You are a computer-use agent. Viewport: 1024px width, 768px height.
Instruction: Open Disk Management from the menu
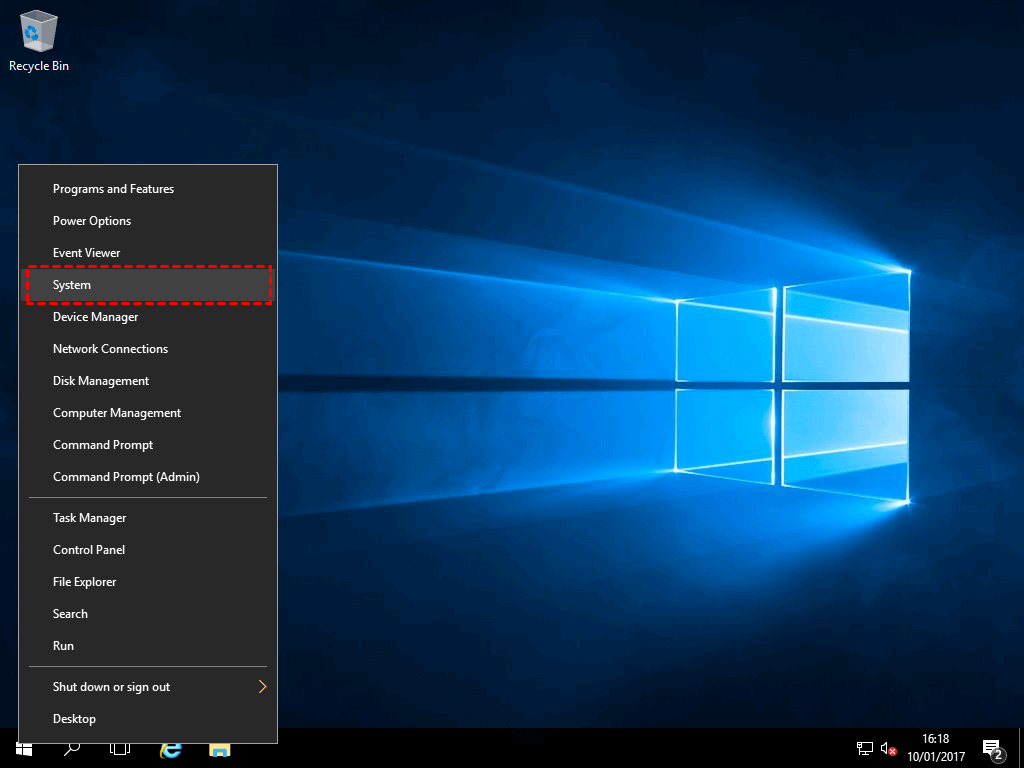101,381
